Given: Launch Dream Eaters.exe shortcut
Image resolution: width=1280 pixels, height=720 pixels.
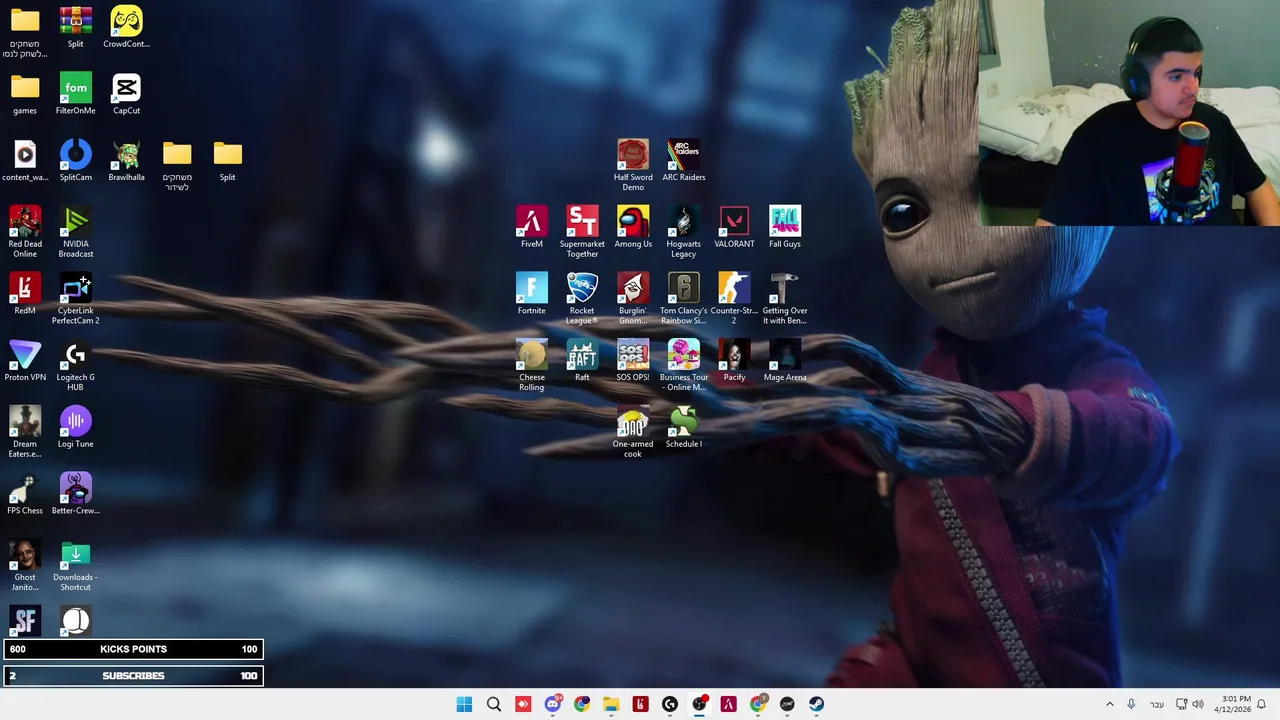Looking at the screenshot, I should click(x=25, y=432).
